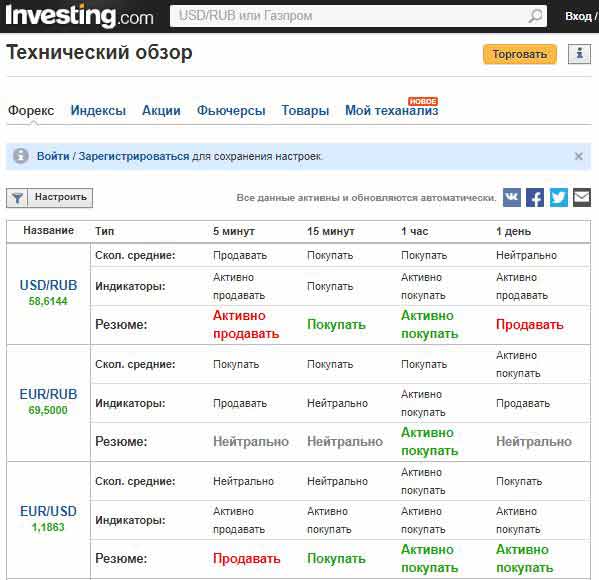Open the USD/RUB pair link
This screenshot has height=580, width=599.
(x=49, y=285)
